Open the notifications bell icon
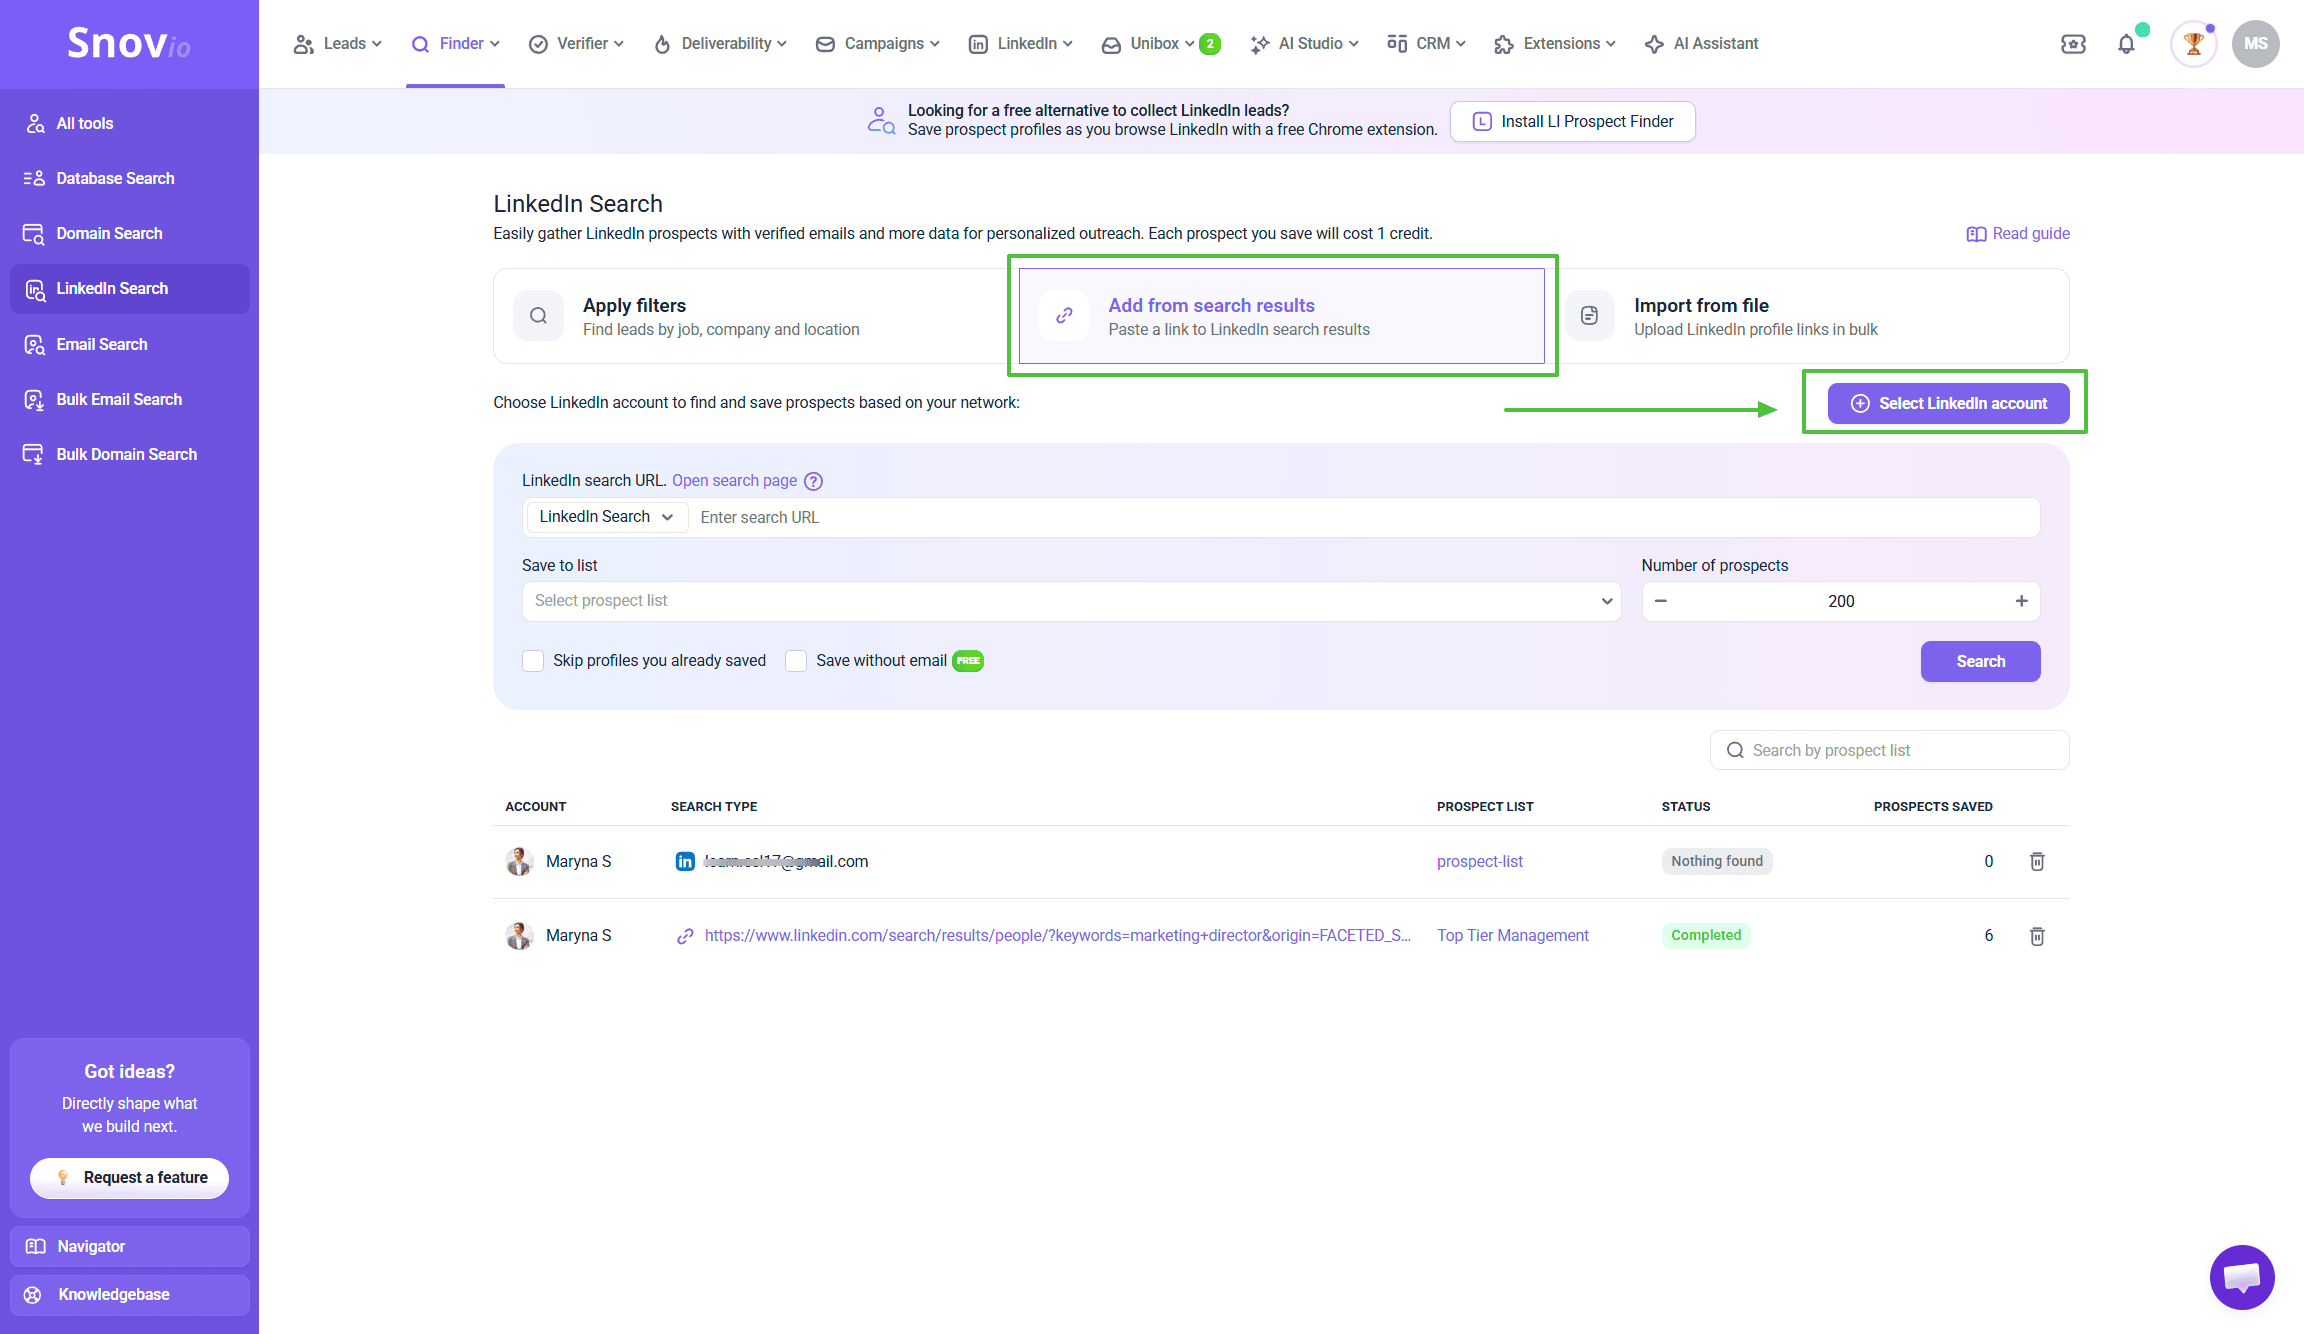 2126,44
